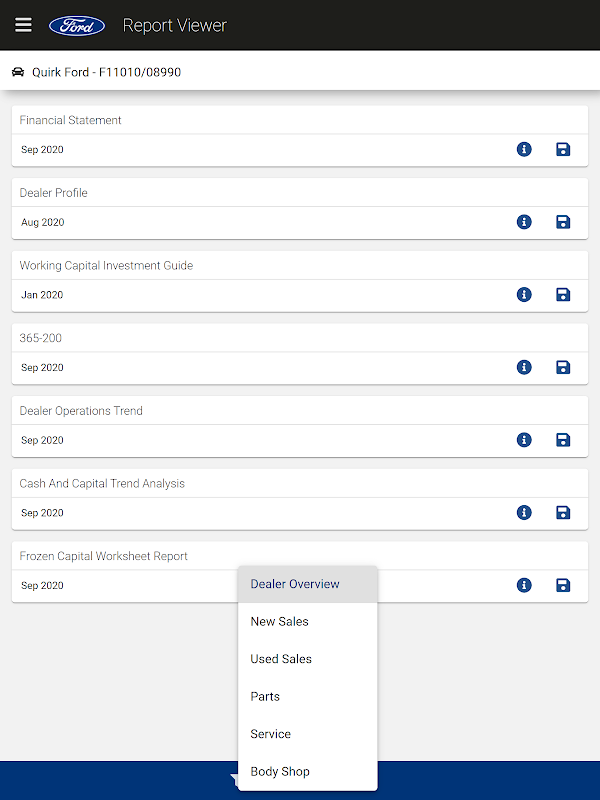Save the Frozen Capital Worksheet Report
The width and height of the screenshot is (600, 800).
coord(563,585)
